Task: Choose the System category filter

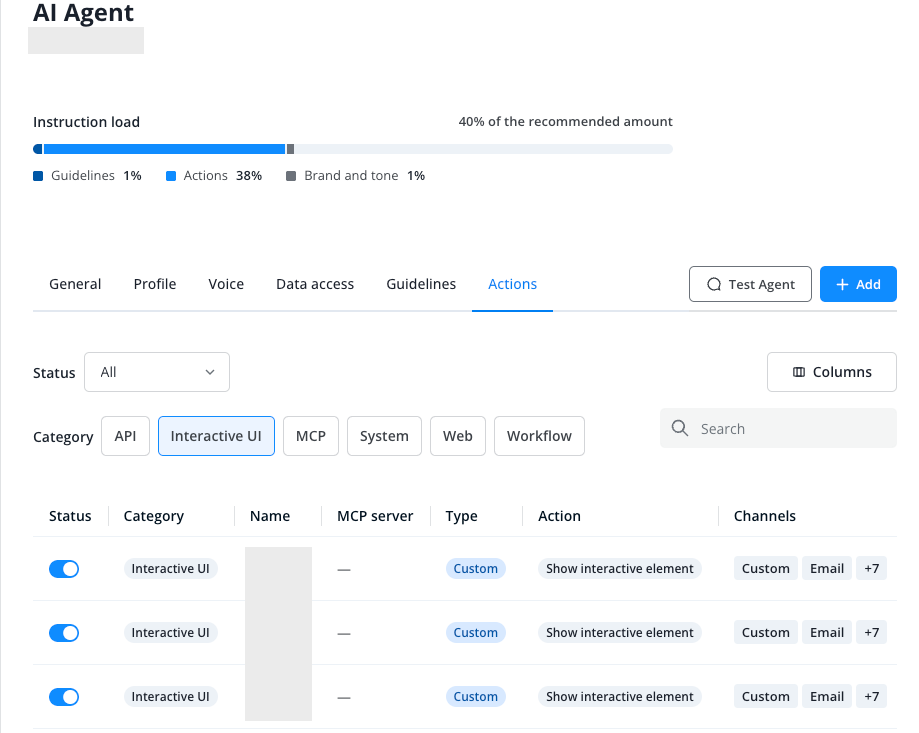Action: [384, 436]
